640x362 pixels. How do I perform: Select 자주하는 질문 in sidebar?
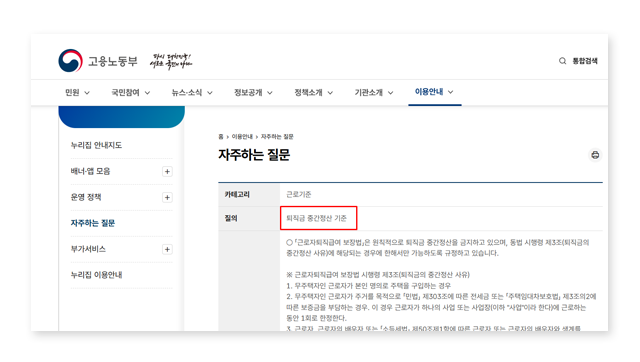tap(93, 223)
